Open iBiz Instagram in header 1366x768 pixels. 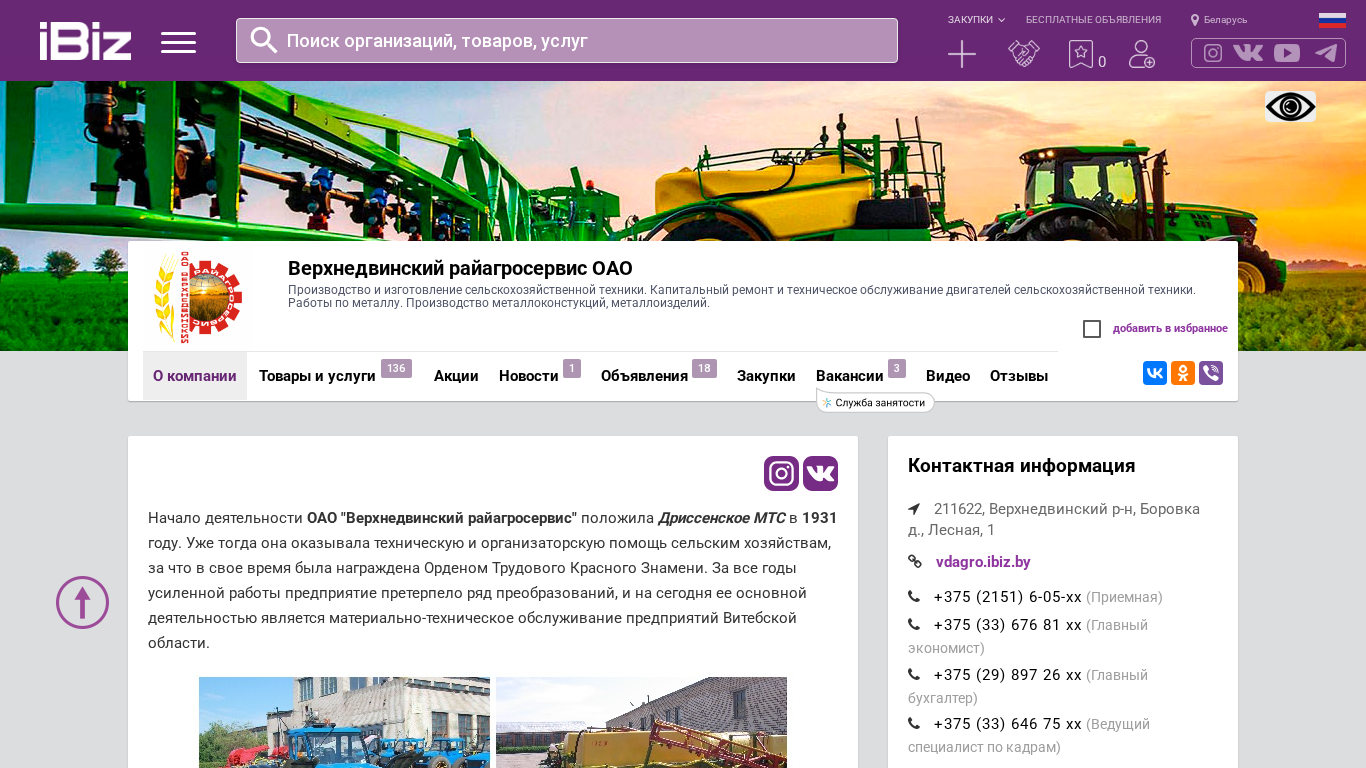(1213, 53)
